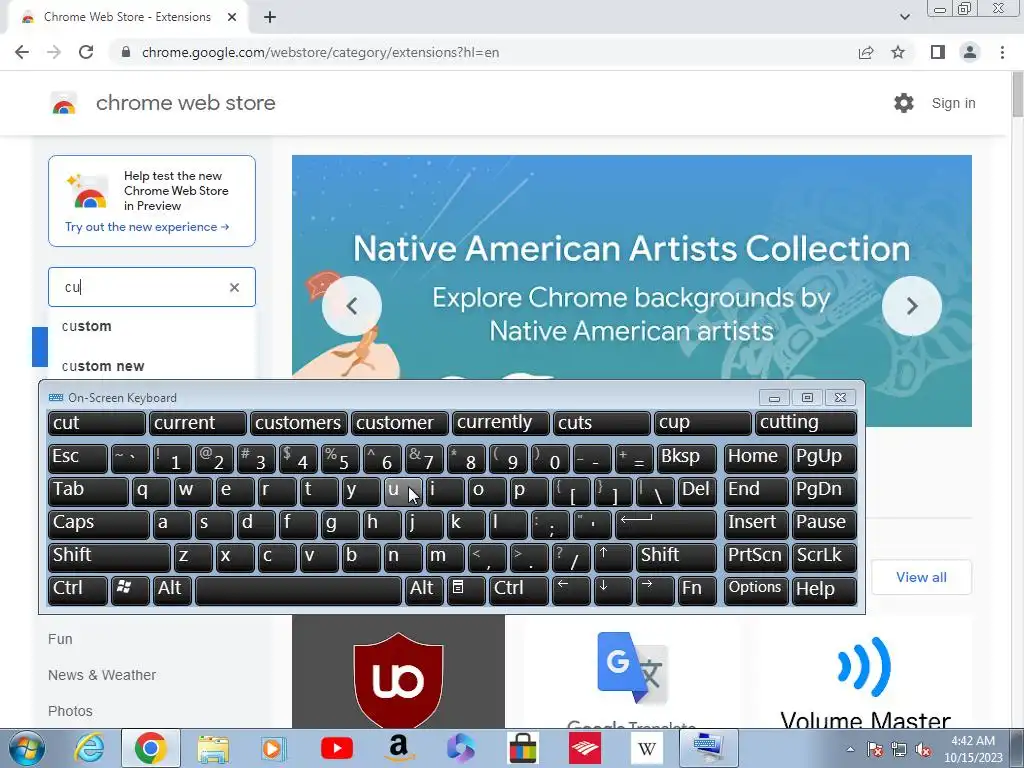Viewport: 1024px width, 768px height.
Task: Pick 'currently' word prediction
Action: coord(501,423)
